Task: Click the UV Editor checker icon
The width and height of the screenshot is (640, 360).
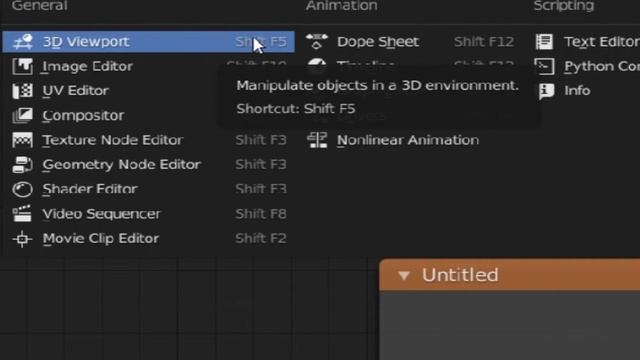Action: tap(22, 91)
